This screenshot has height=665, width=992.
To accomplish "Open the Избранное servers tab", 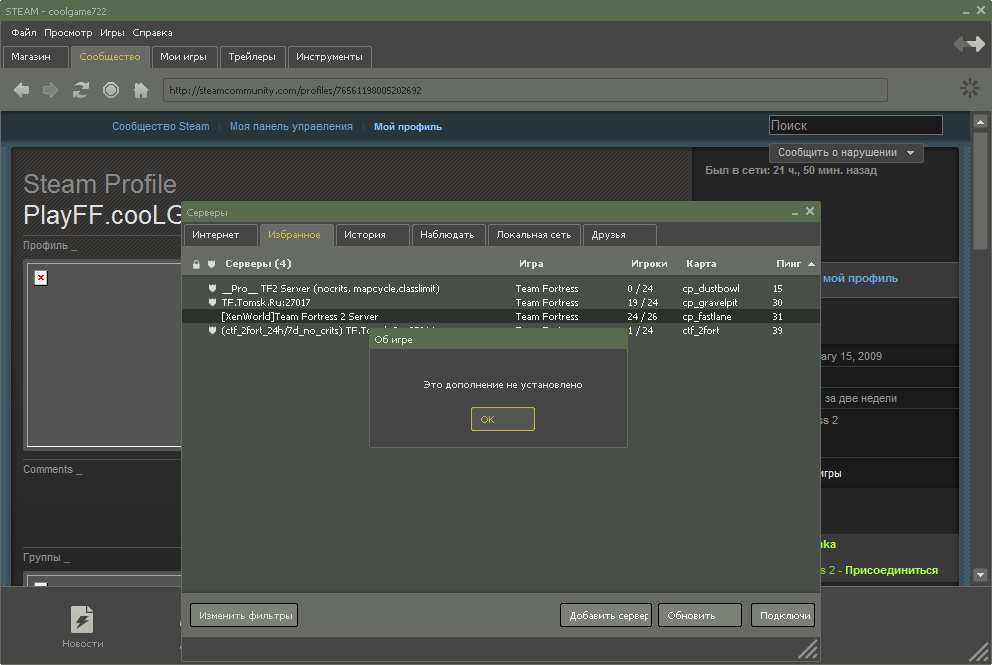I will click(x=296, y=235).
